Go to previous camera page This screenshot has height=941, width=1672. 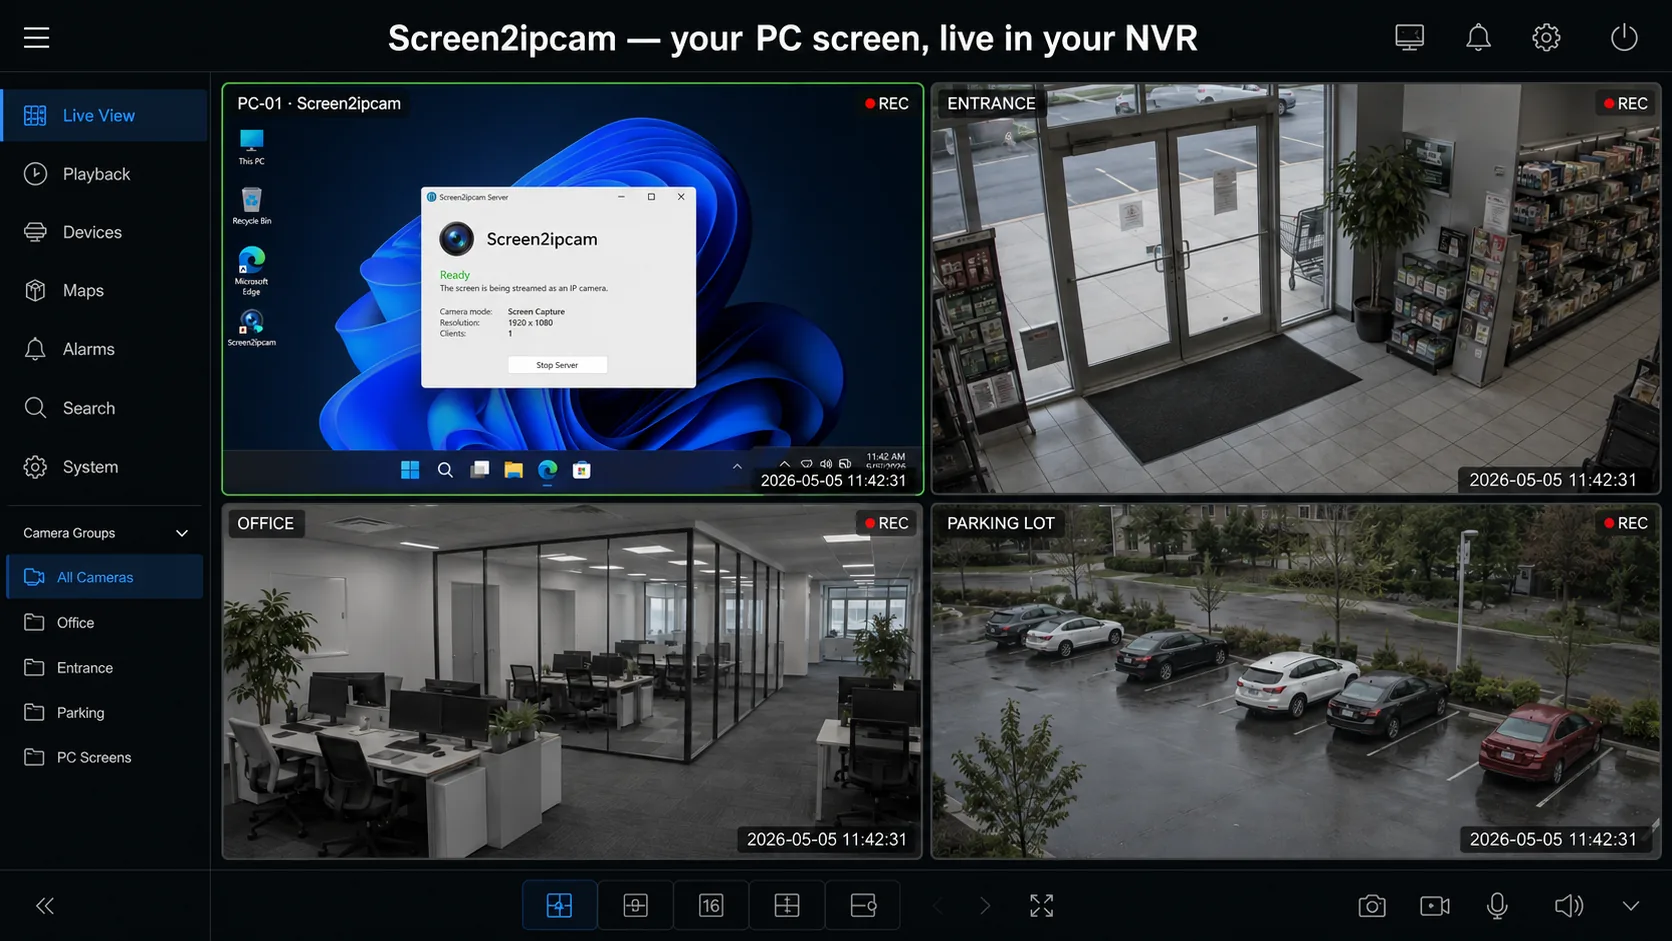click(938, 906)
